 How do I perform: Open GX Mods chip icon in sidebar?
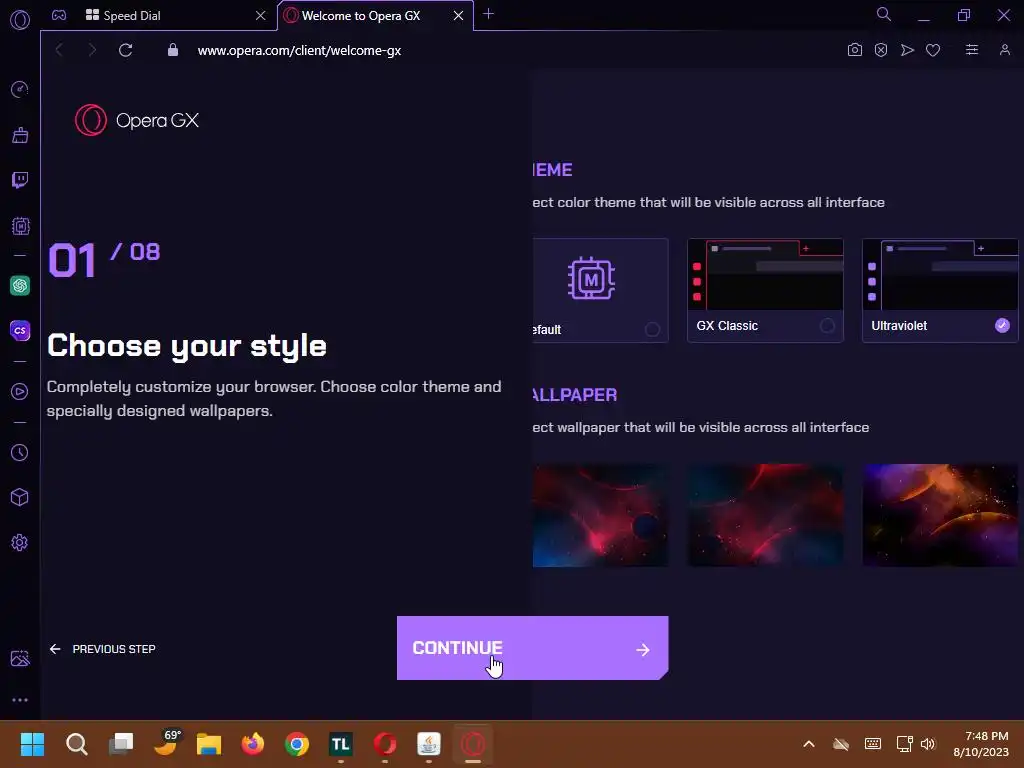pos(20,226)
